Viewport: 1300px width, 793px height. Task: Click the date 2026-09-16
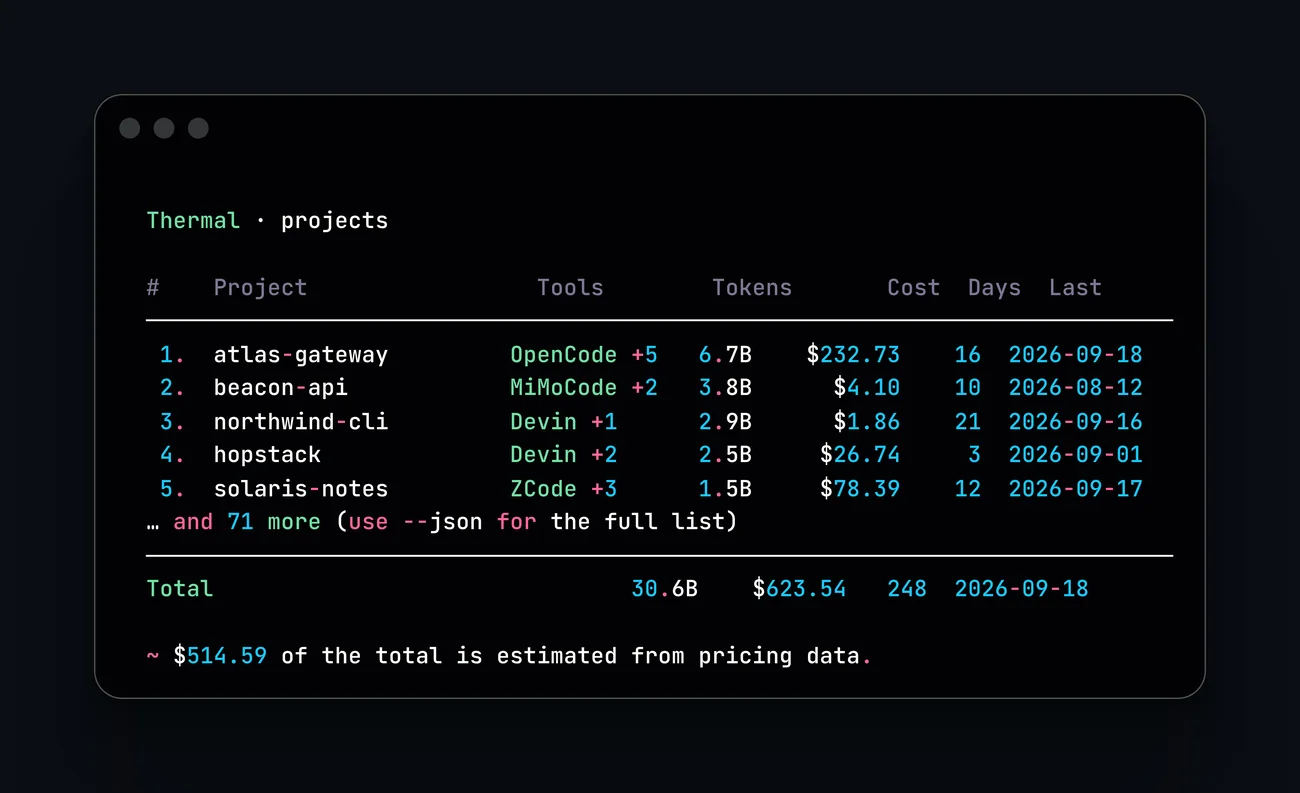point(1075,422)
